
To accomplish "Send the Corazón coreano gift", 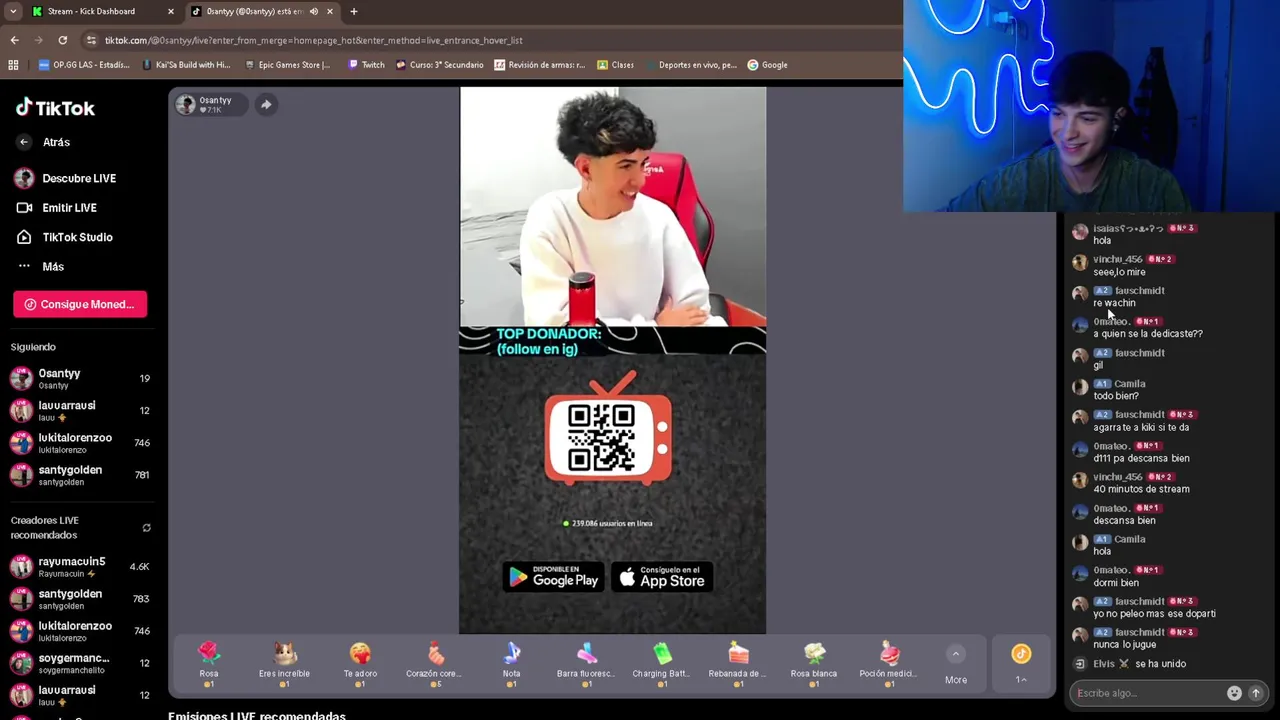I will tap(435, 664).
